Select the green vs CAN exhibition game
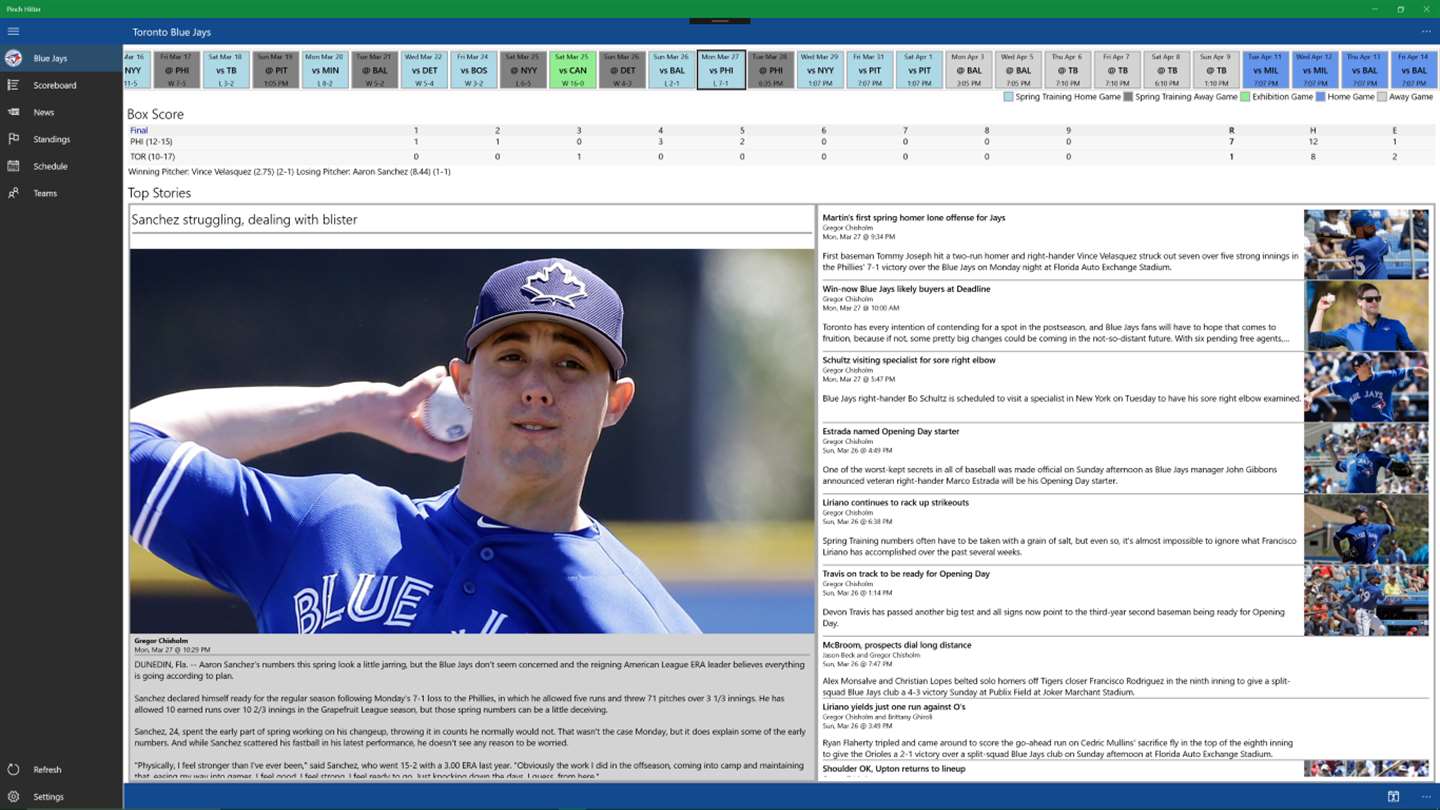The image size is (1440, 810). [x=572, y=70]
